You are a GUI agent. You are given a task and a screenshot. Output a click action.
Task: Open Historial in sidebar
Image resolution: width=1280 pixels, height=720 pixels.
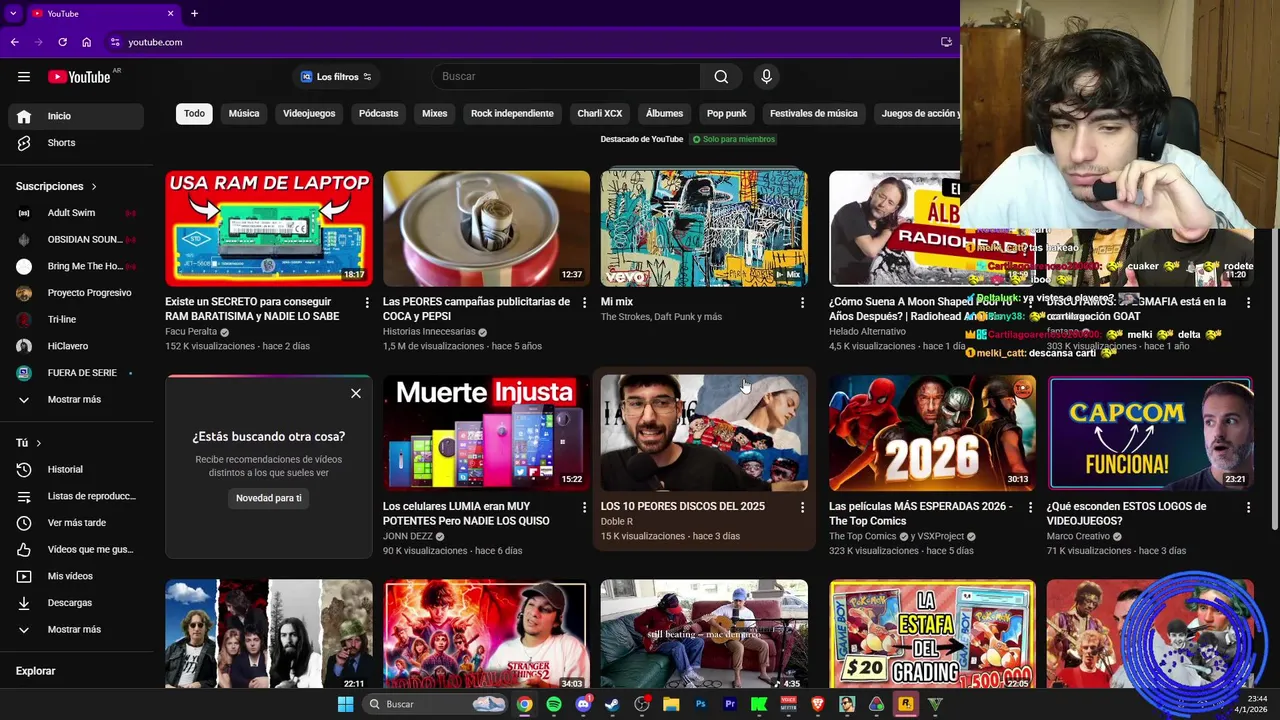tap(76, 470)
